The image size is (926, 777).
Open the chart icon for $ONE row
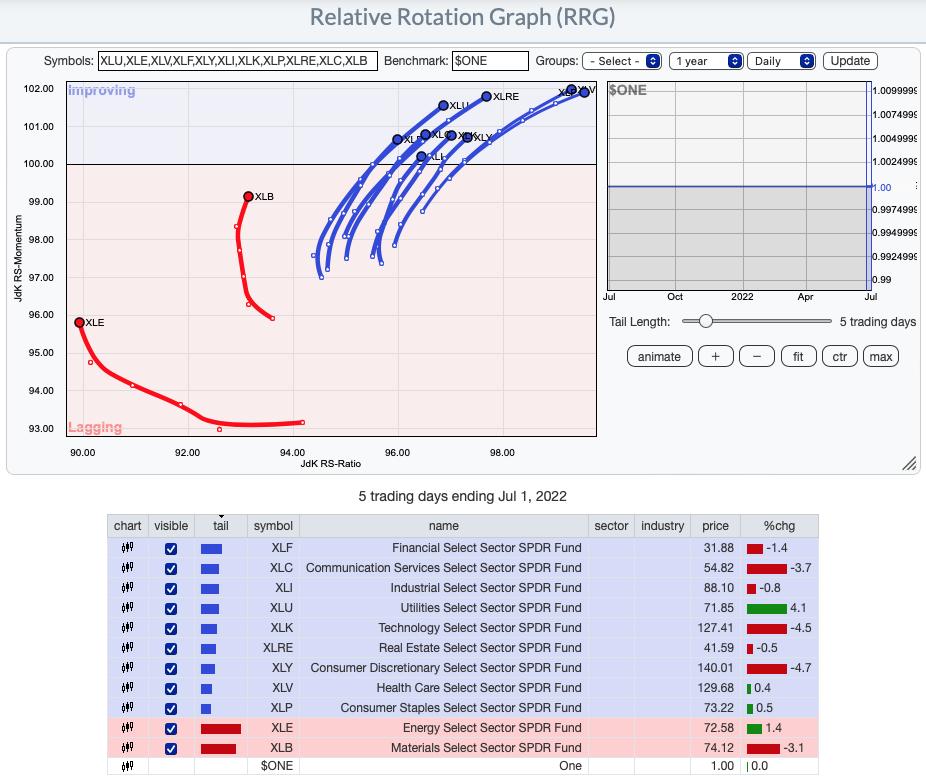point(127,767)
